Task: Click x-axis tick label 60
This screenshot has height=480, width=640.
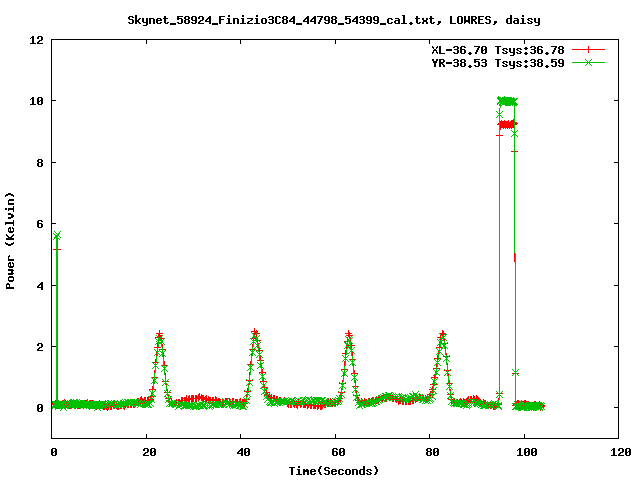Action: (338, 452)
